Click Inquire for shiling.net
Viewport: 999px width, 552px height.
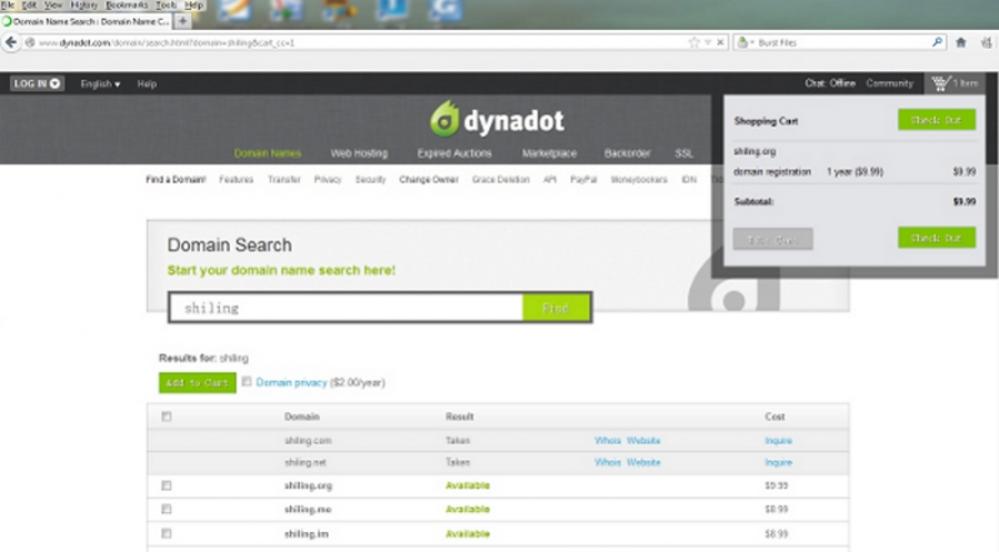(x=779, y=462)
